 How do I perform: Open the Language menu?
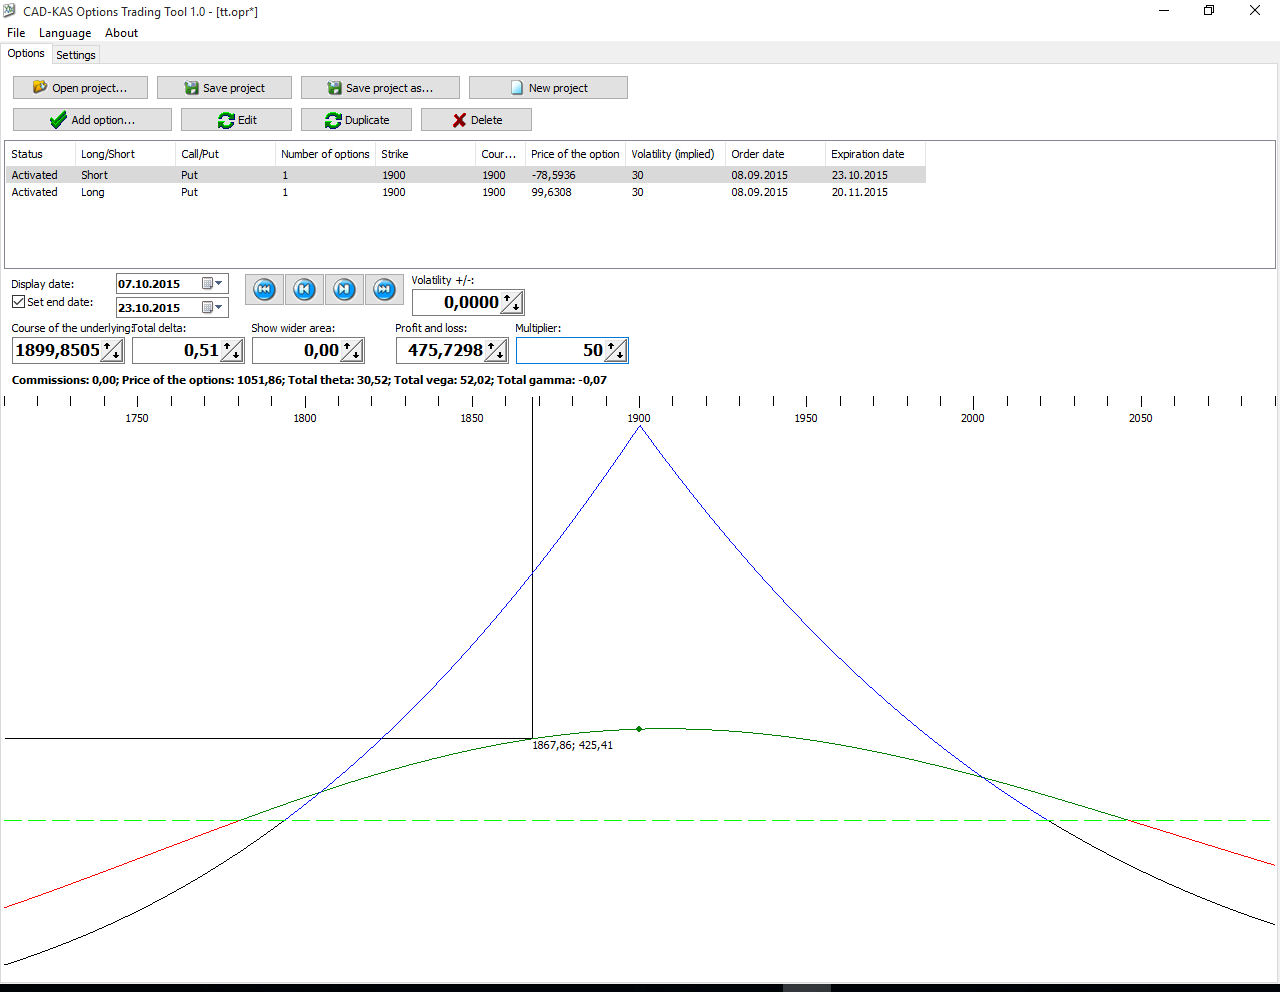pos(65,33)
